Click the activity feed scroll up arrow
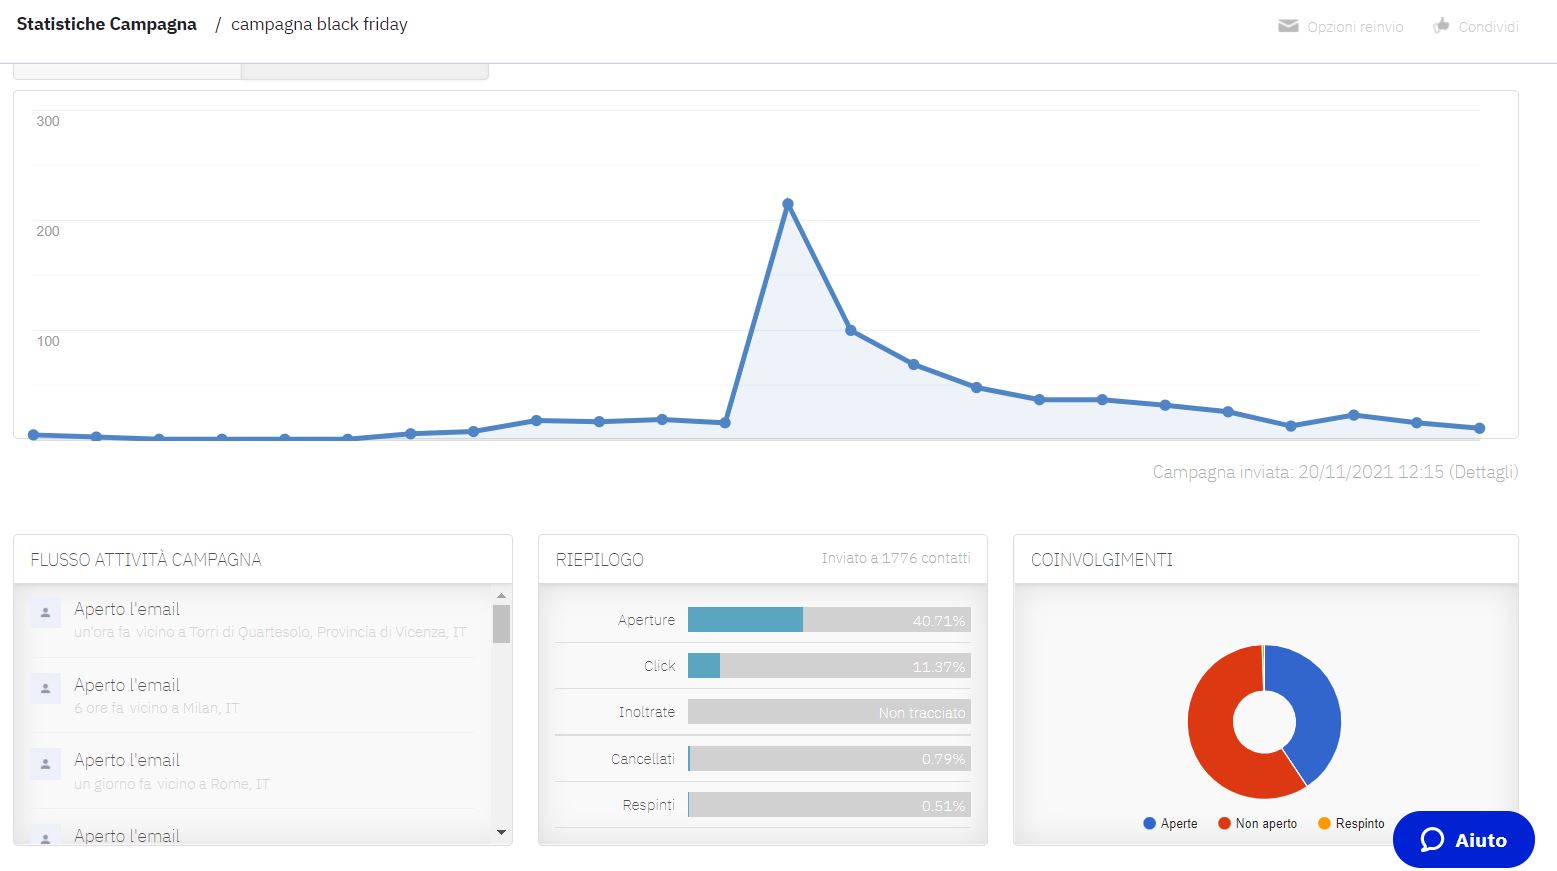 tap(501, 596)
